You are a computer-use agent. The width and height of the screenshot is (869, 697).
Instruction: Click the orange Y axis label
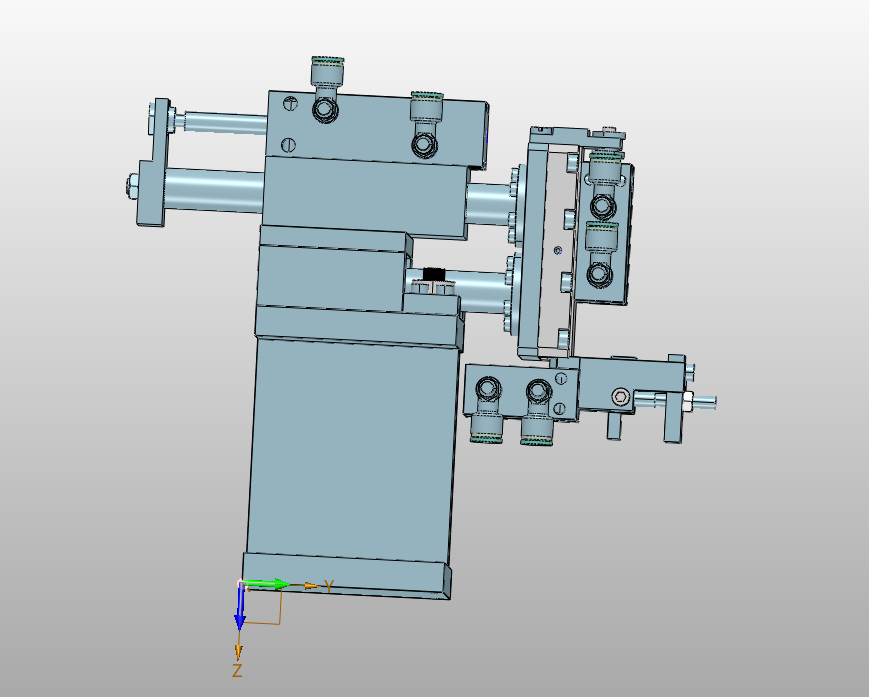[x=329, y=586]
